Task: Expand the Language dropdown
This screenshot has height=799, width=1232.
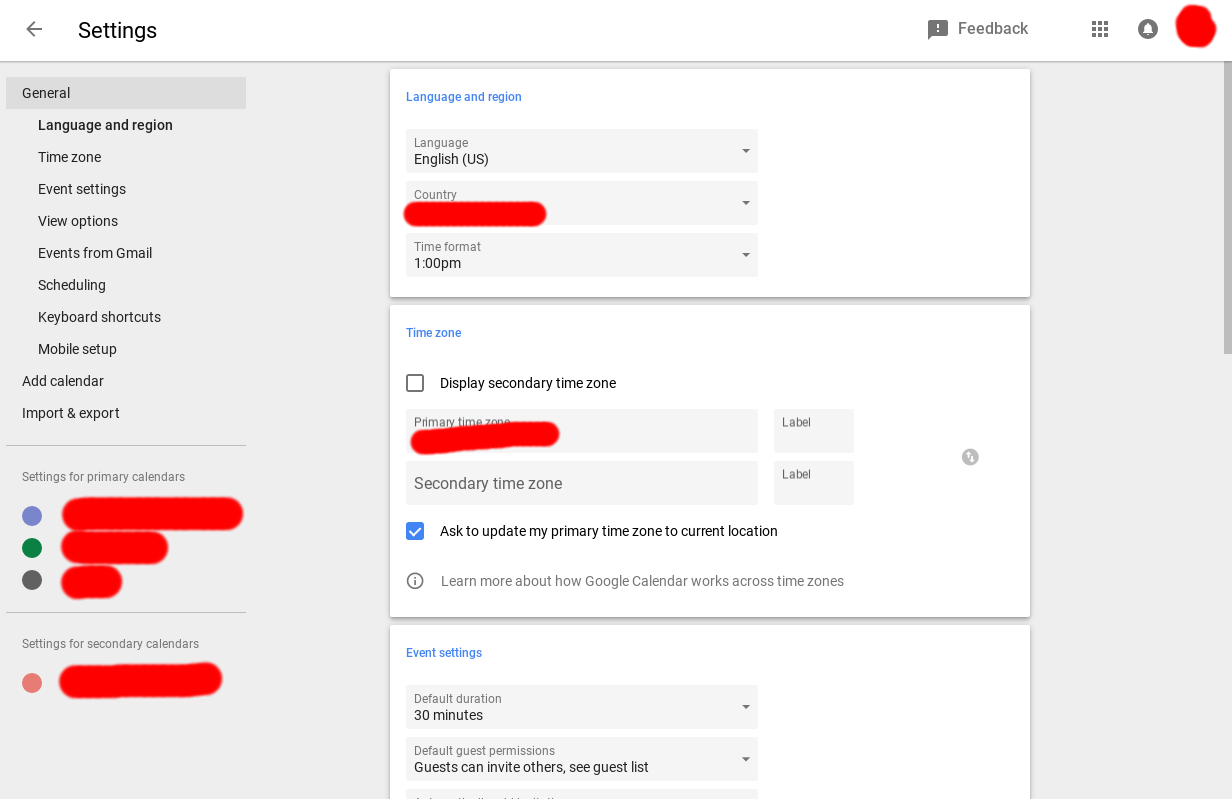Action: [x=581, y=151]
